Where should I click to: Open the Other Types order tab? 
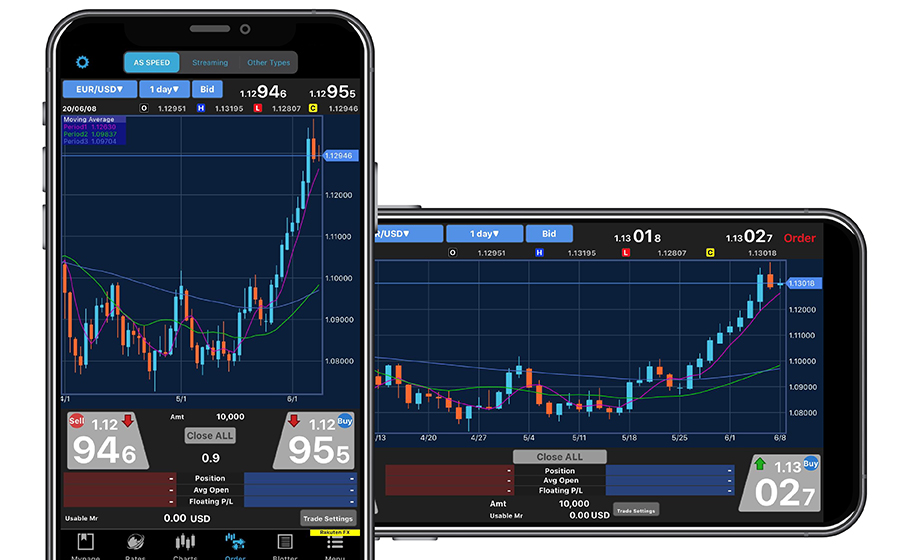269,63
